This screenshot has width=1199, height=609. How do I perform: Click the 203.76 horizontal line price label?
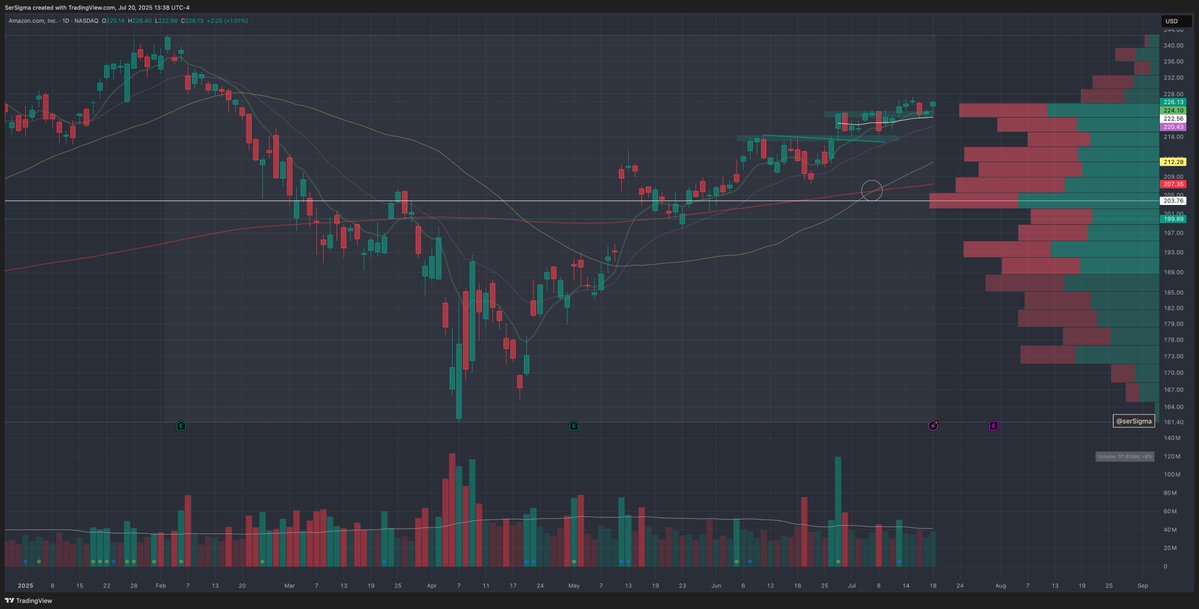1173,200
